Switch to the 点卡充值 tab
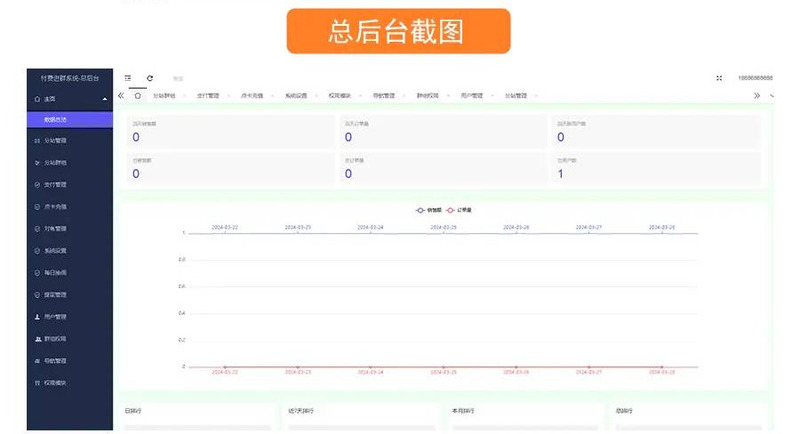800x434 pixels. (x=252, y=95)
